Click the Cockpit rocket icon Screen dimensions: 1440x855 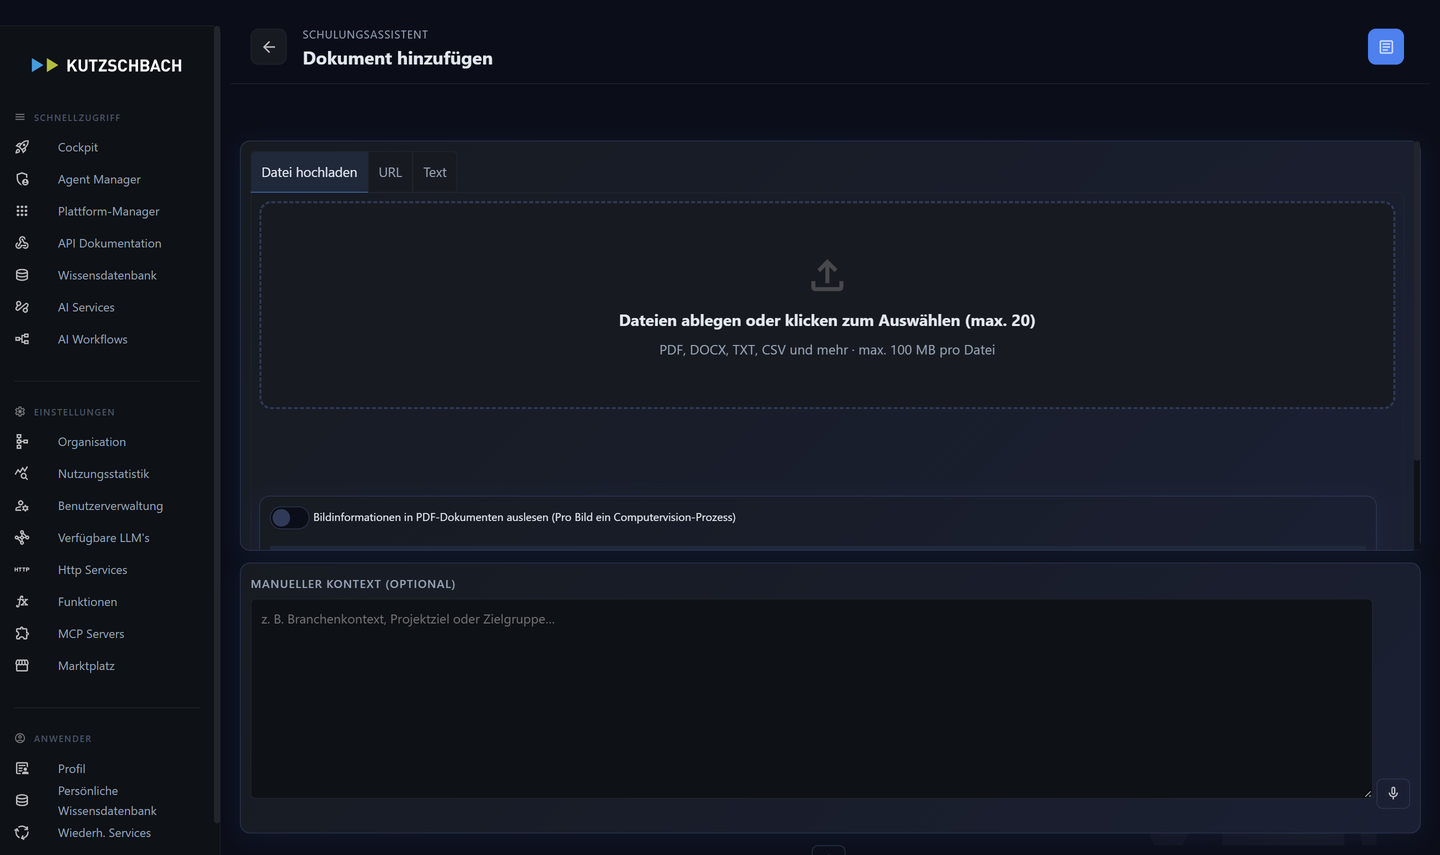(x=22, y=147)
